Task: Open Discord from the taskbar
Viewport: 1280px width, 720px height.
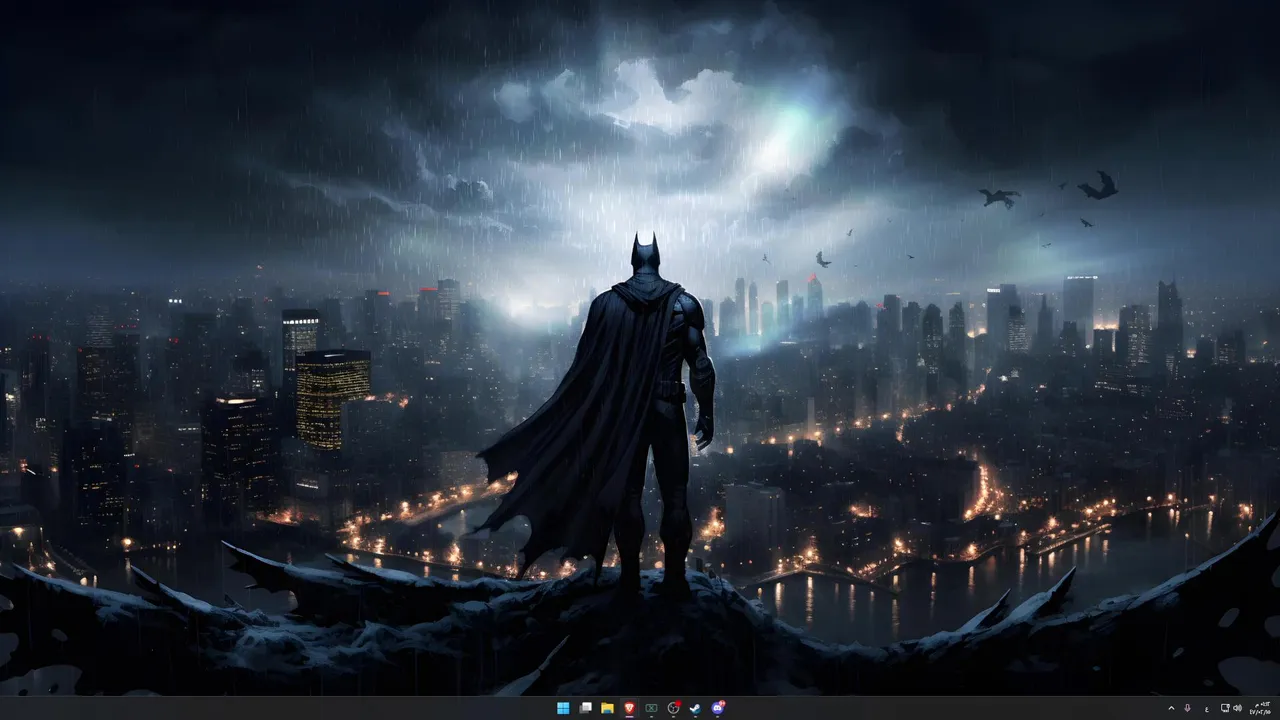Action: (718, 708)
